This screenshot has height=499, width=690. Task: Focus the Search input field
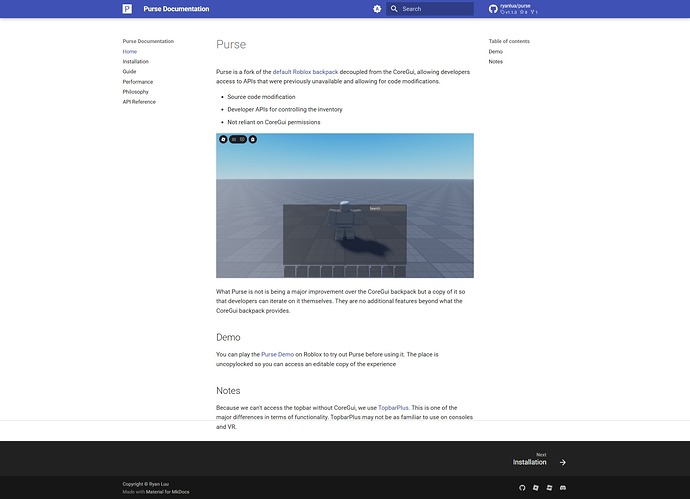pos(430,9)
